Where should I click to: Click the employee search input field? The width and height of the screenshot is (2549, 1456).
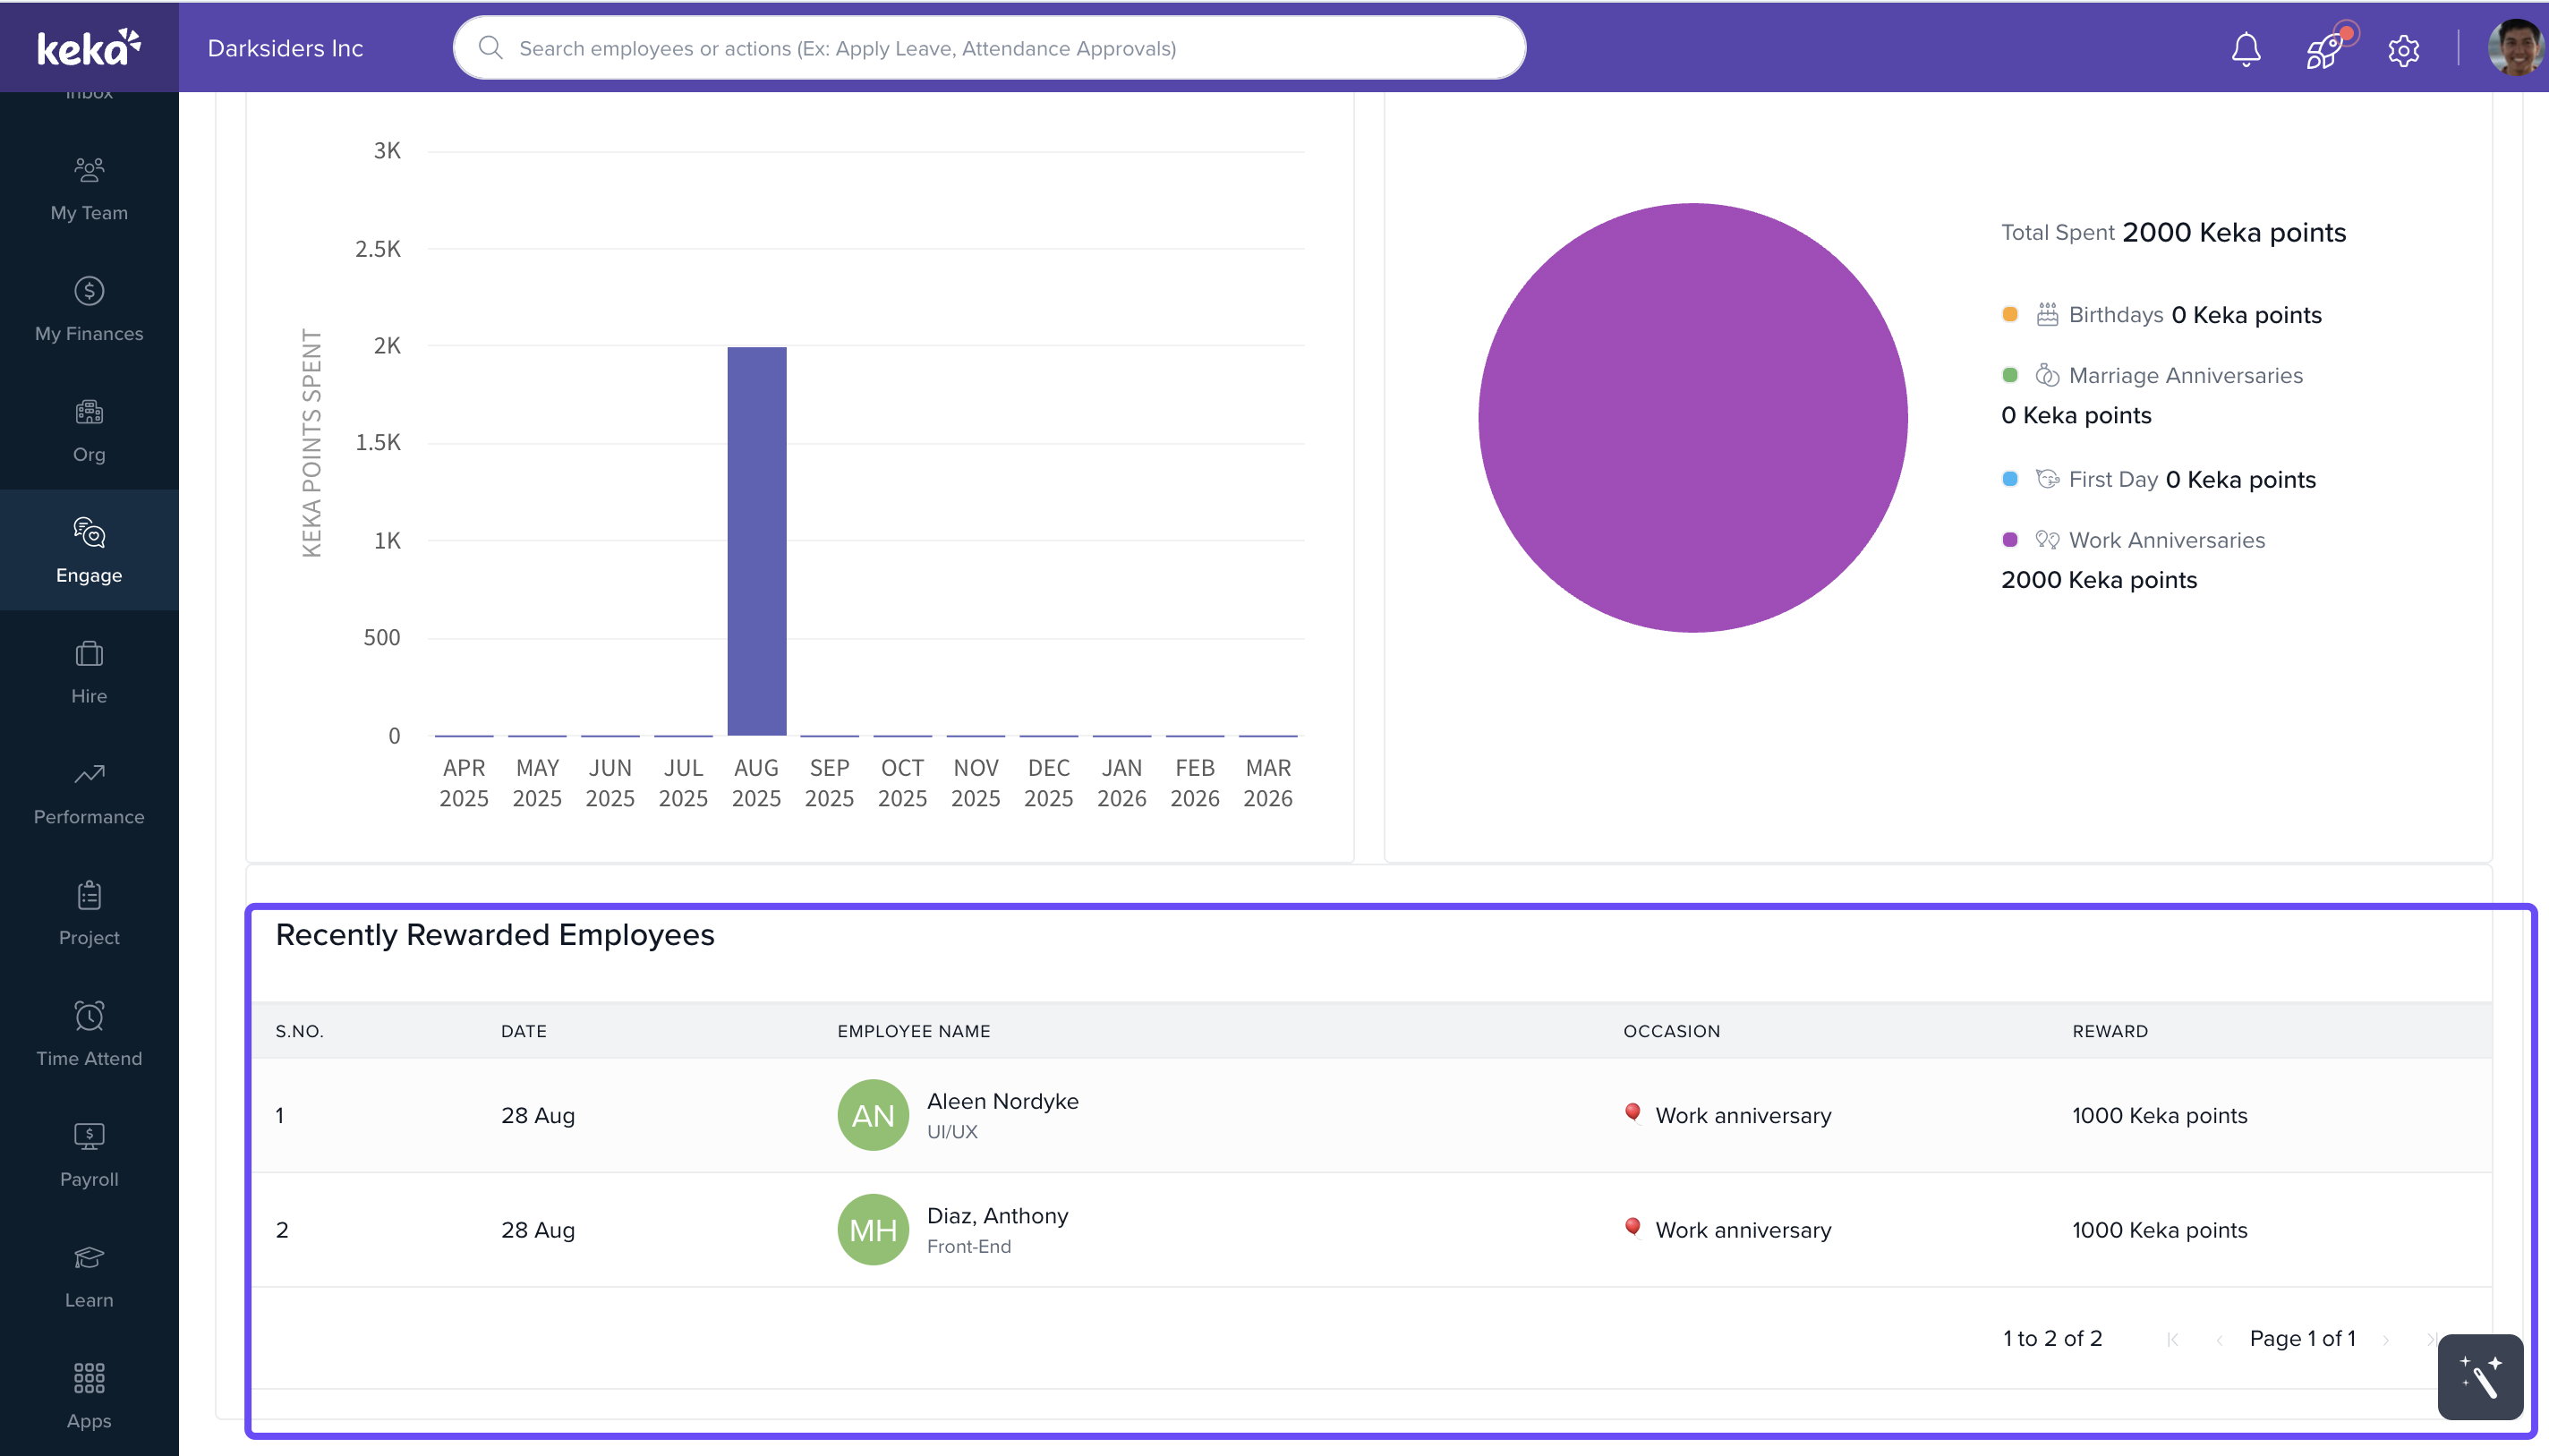tap(990, 48)
